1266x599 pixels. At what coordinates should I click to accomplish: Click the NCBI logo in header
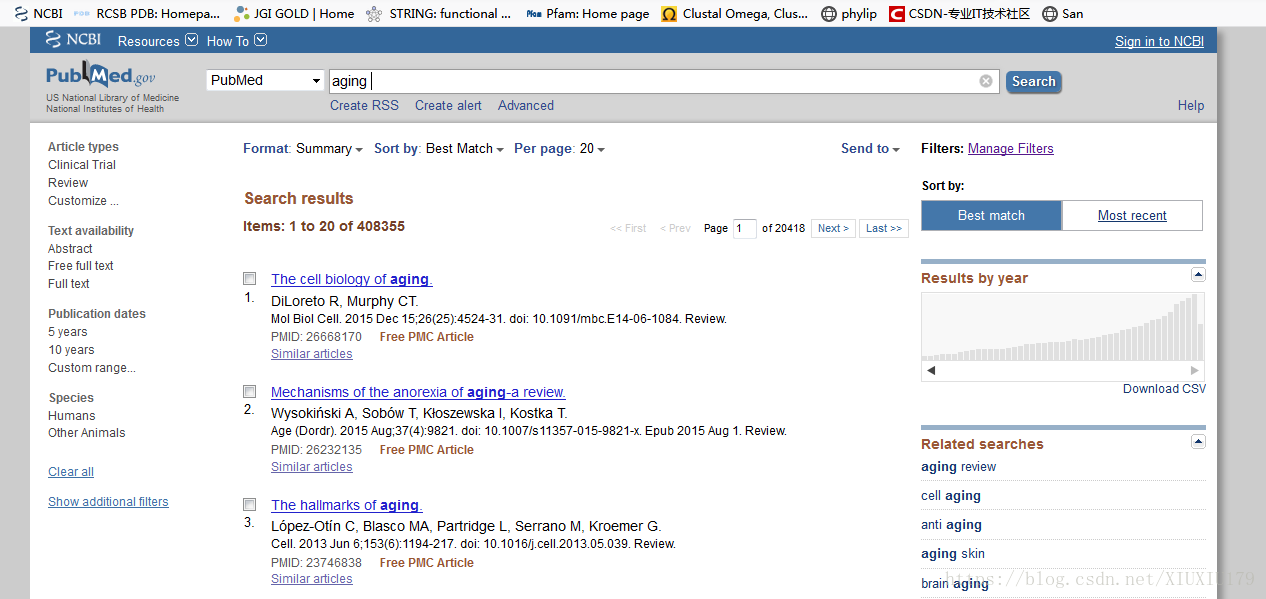[73, 40]
